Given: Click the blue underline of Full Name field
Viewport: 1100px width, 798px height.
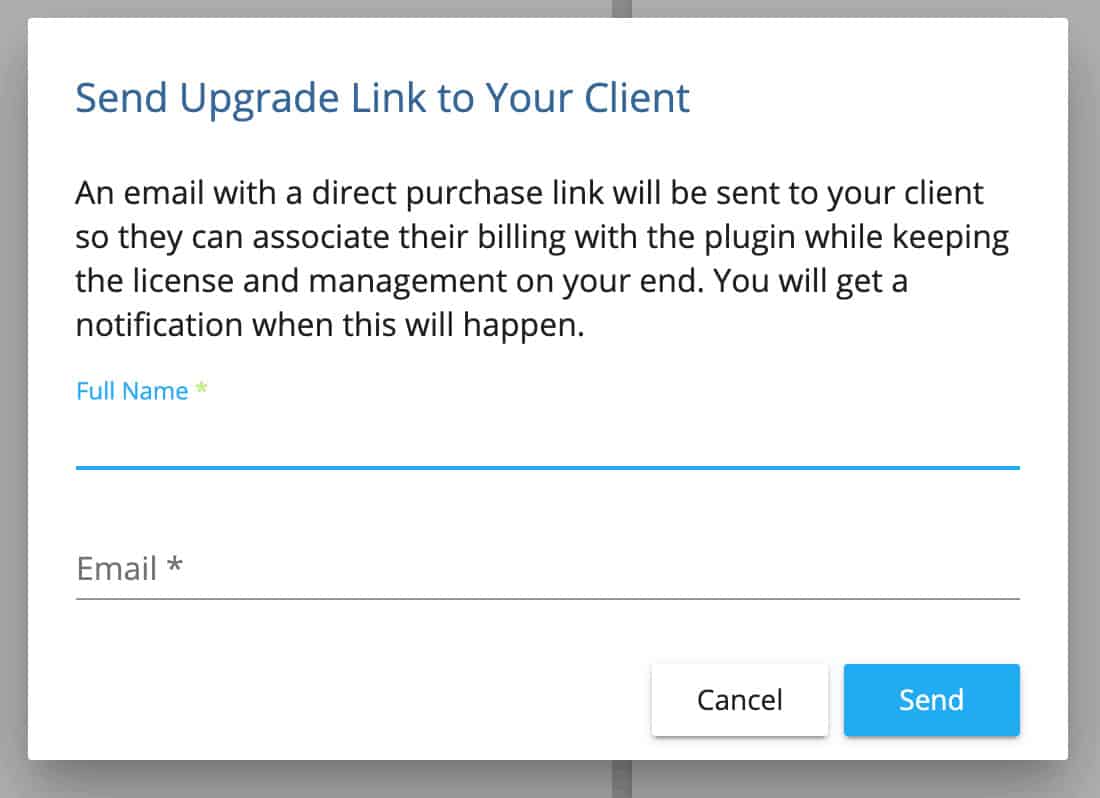Looking at the screenshot, I should [x=547, y=467].
